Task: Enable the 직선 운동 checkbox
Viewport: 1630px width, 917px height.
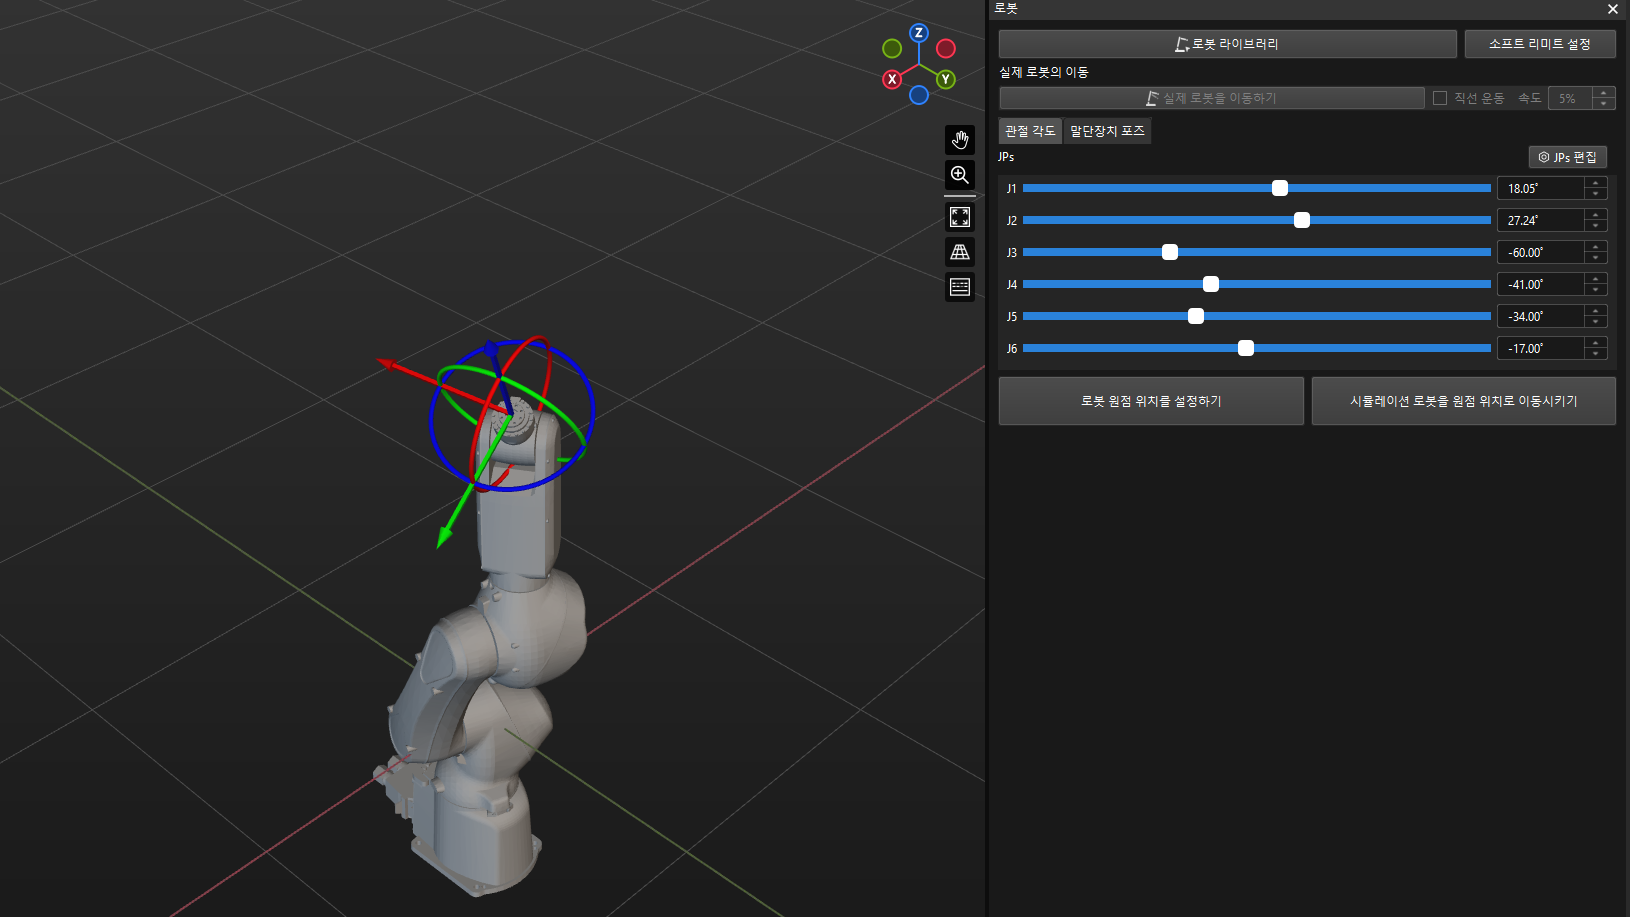Action: point(1440,98)
